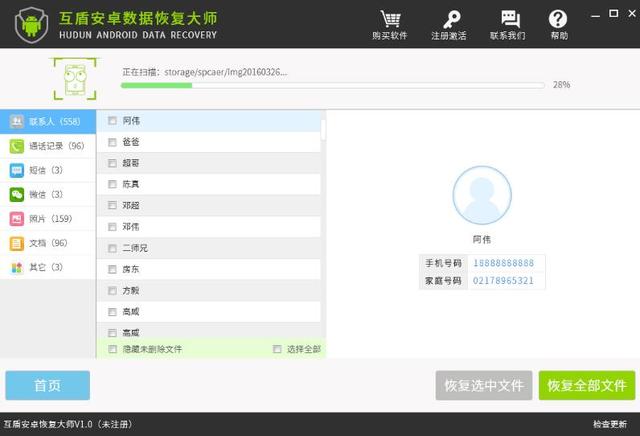The width and height of the screenshot is (640, 436).
Task: Open the 其它 (3) category label
Action: click(x=46, y=267)
